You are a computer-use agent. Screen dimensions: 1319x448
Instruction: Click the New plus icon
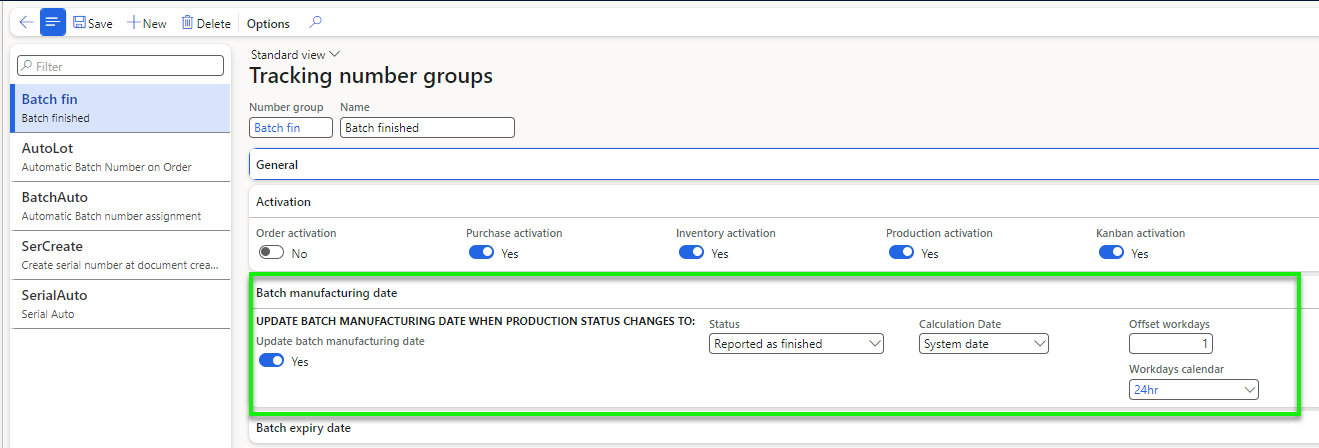click(133, 23)
